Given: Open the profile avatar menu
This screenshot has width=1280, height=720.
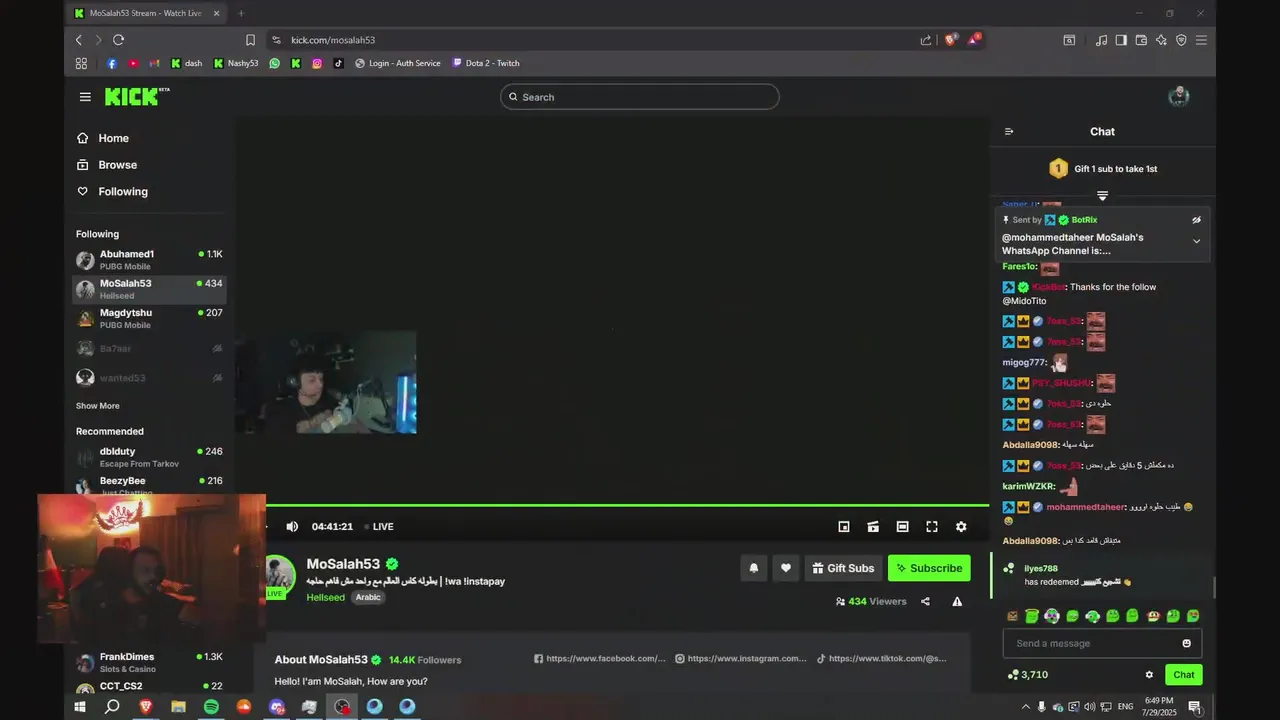Looking at the screenshot, I should pos(1179,96).
